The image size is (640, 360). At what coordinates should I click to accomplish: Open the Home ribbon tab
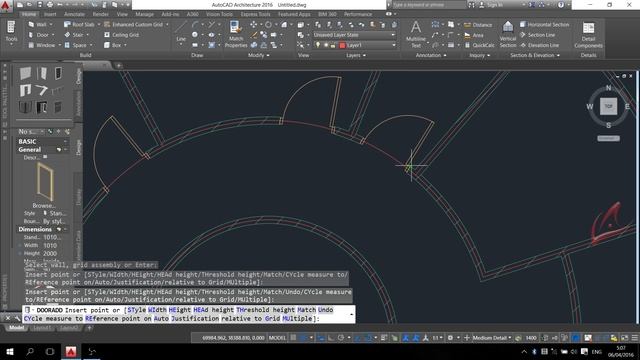point(29,14)
